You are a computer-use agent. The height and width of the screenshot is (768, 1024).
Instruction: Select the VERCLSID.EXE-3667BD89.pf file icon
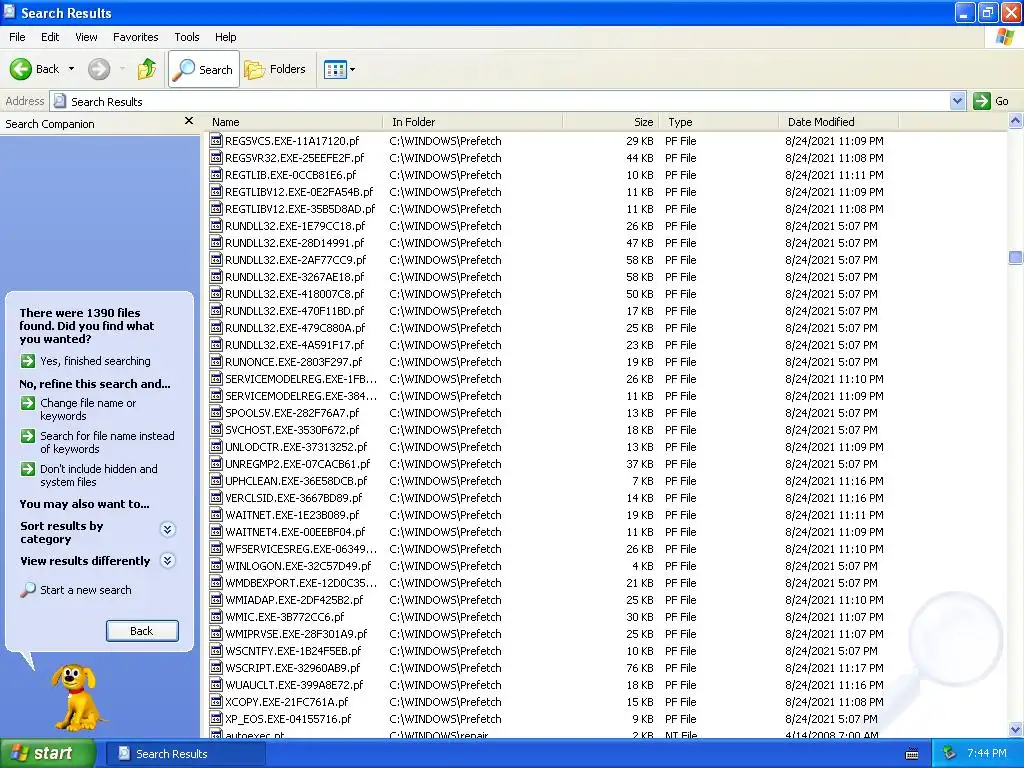point(216,498)
